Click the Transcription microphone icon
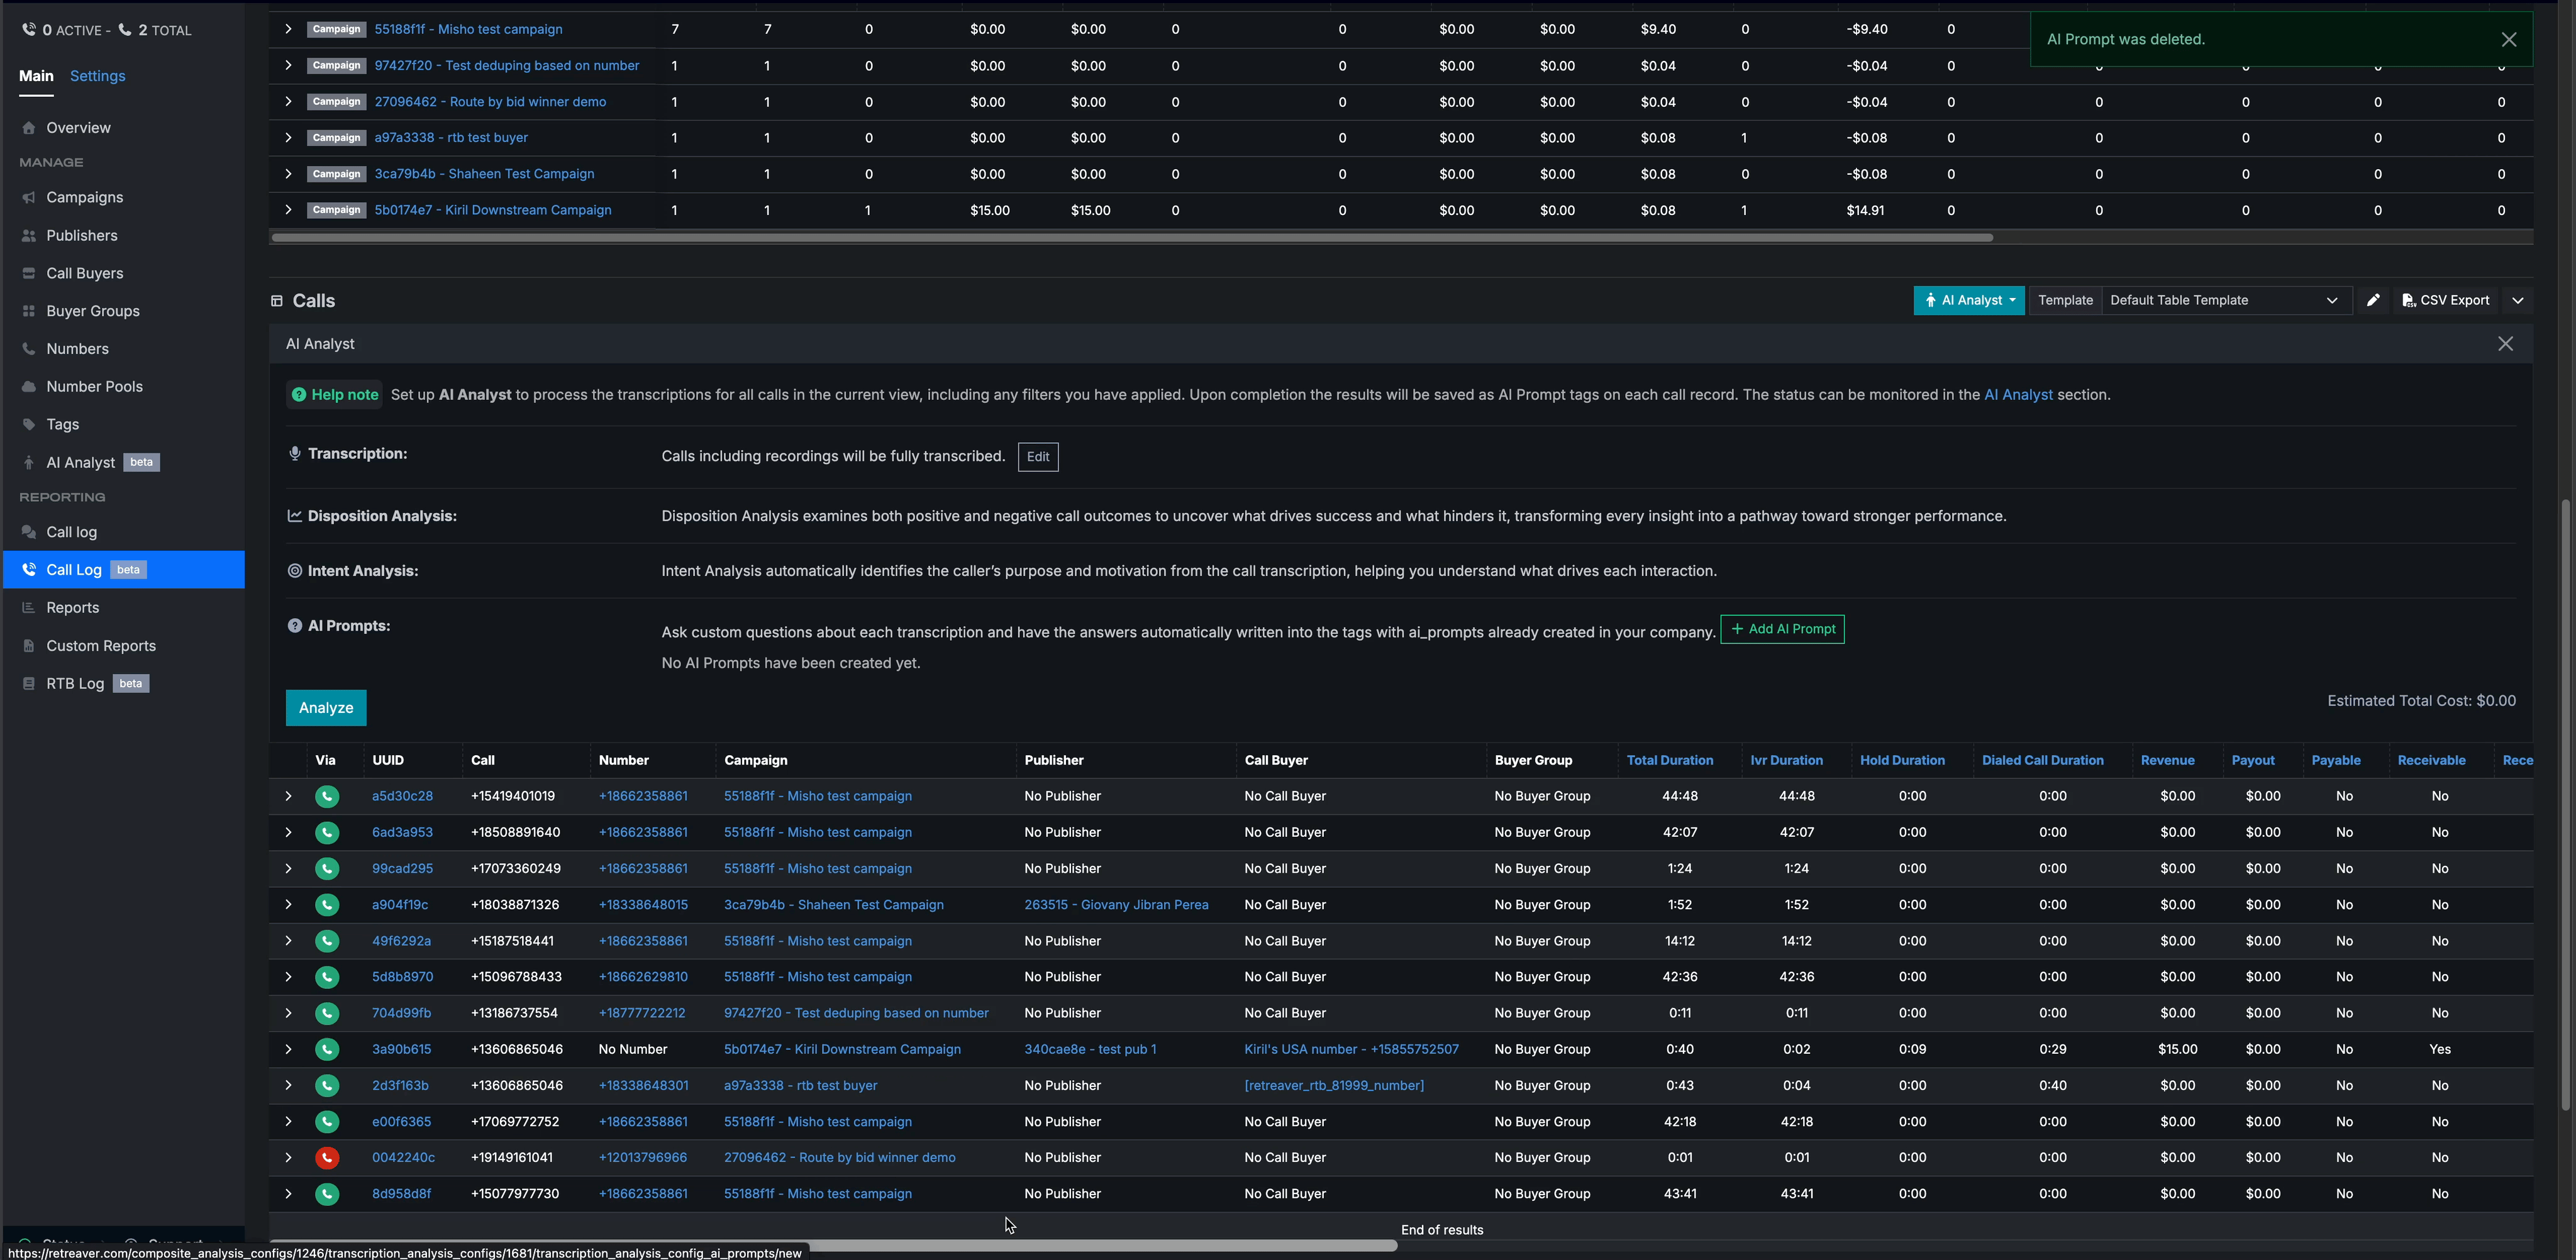2576x1260 pixels. point(294,454)
